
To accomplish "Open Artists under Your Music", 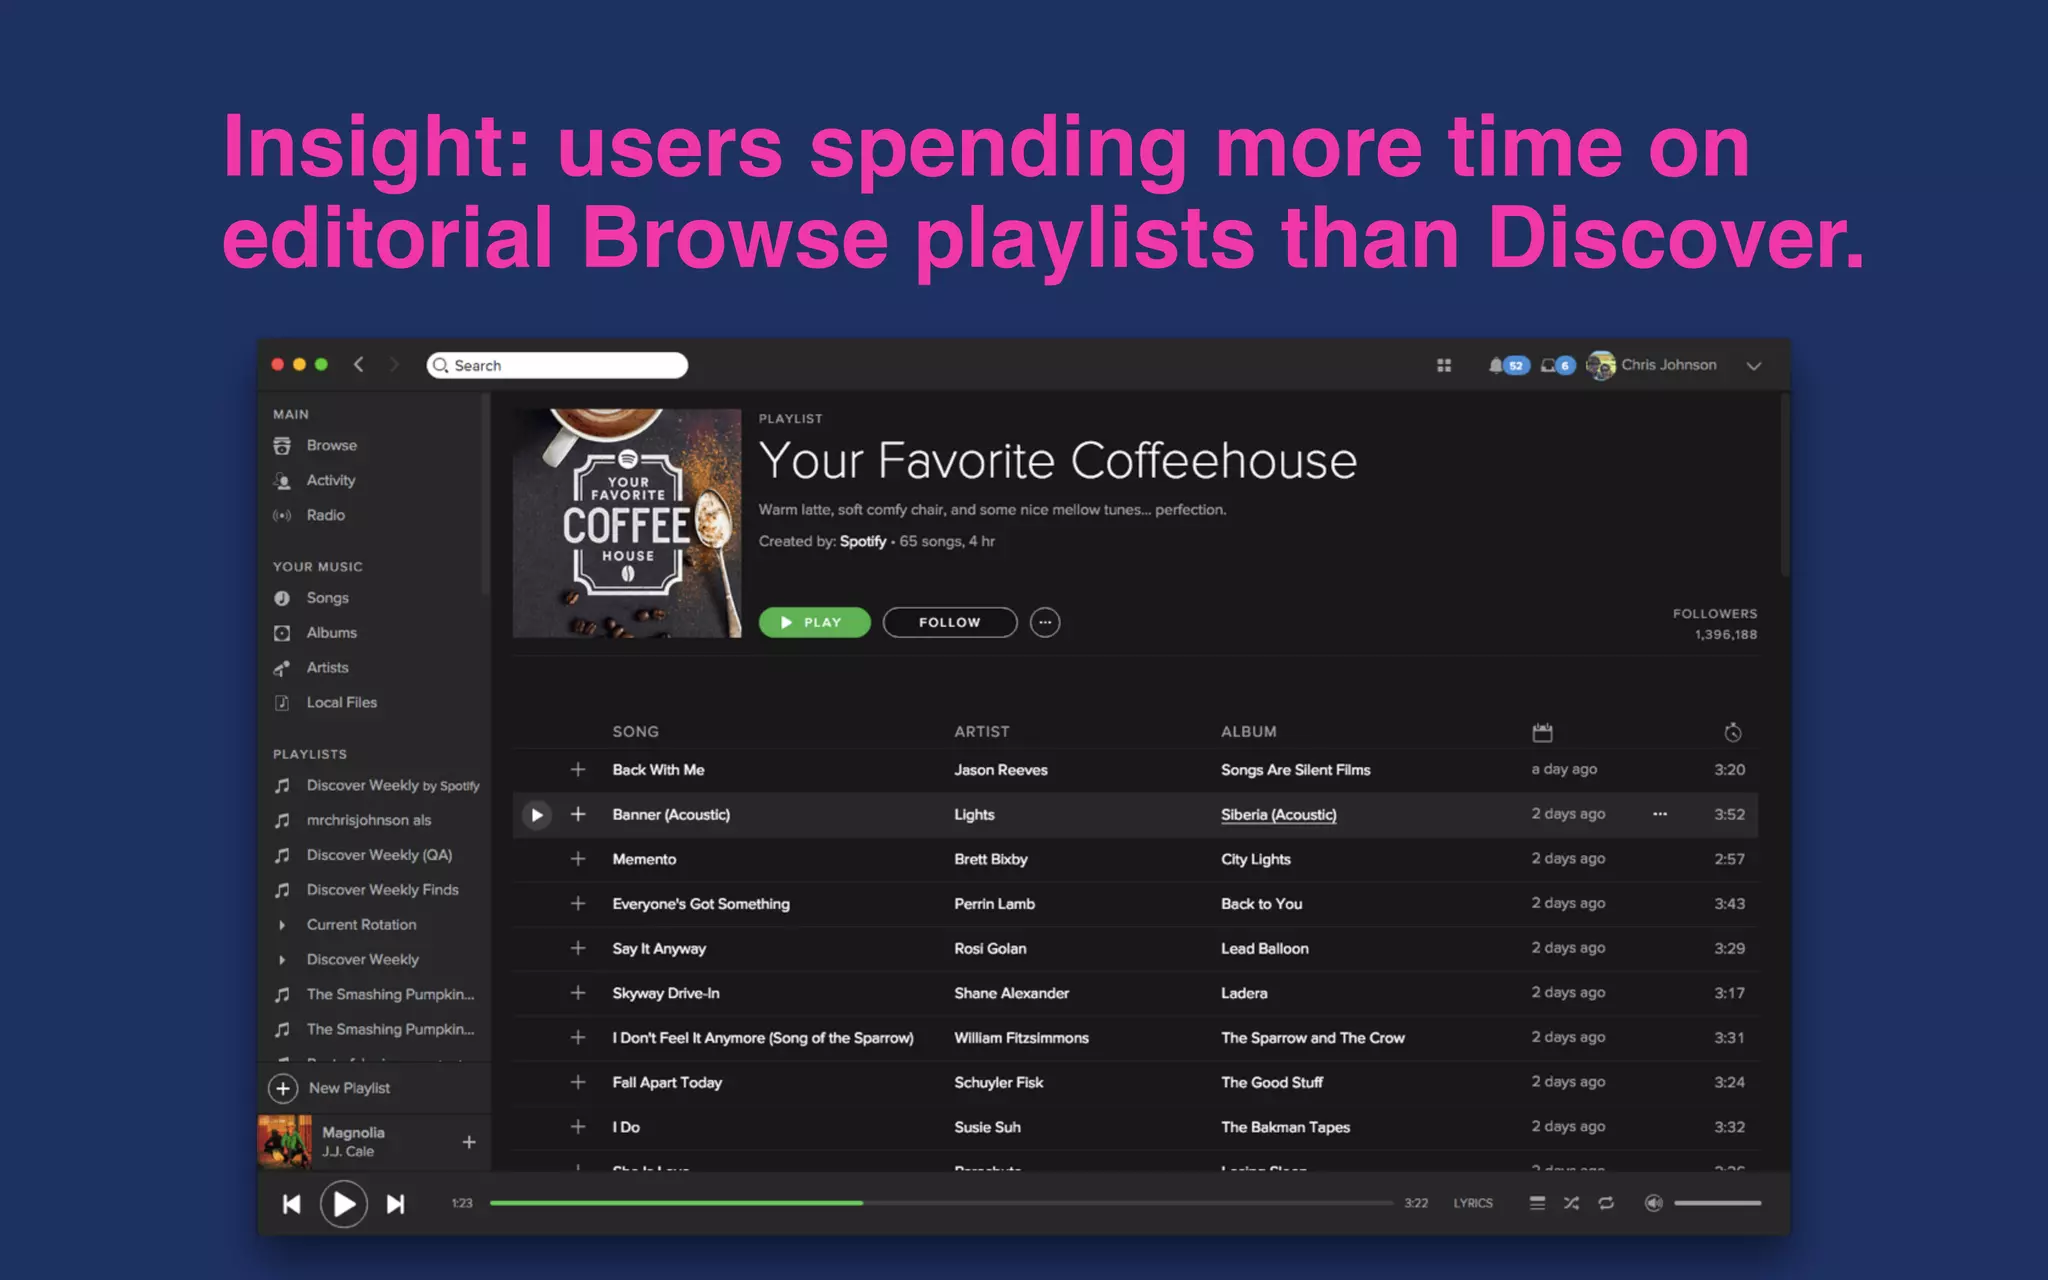I will coord(328,668).
